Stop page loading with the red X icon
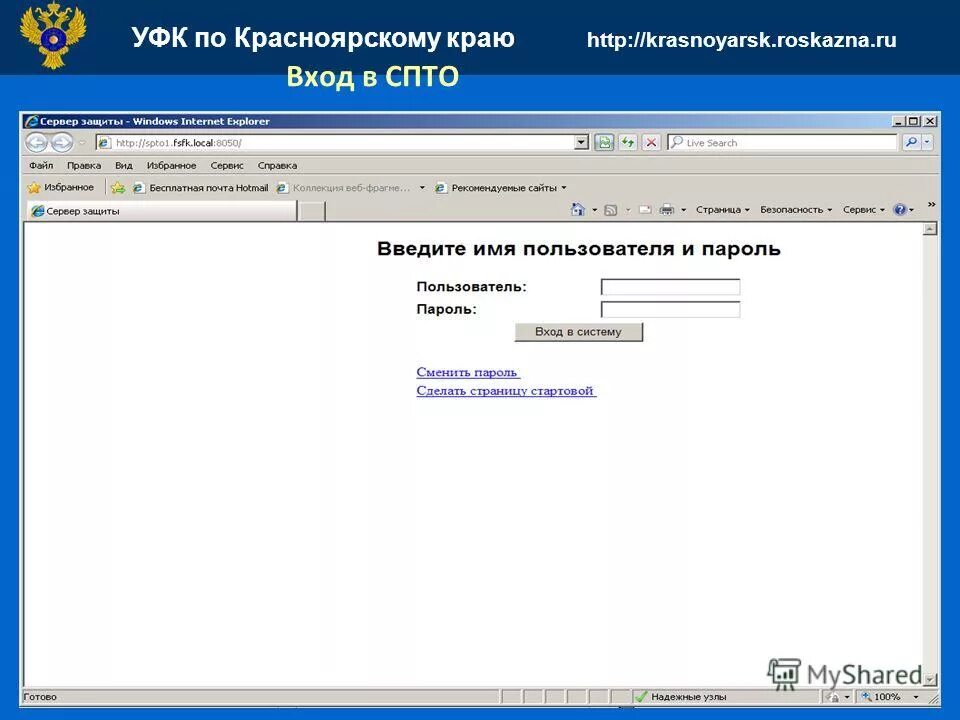This screenshot has width=960, height=720. [649, 142]
